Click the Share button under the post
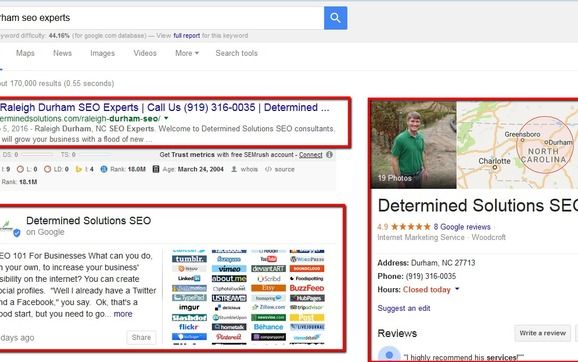Image resolution: width=578 pixels, height=362 pixels. [141, 337]
